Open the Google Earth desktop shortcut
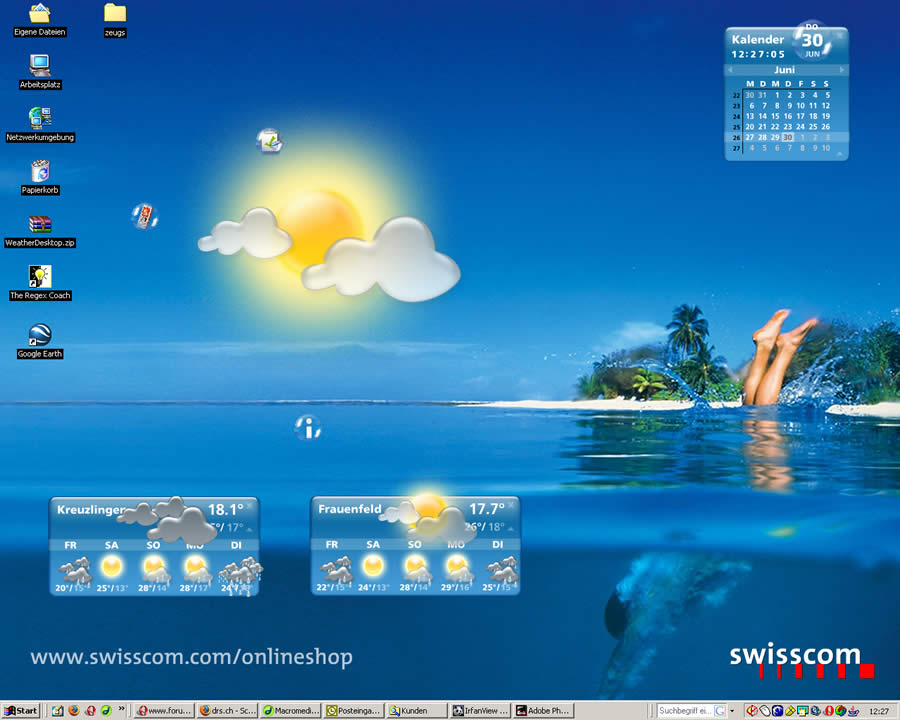The image size is (900, 720). click(x=40, y=335)
